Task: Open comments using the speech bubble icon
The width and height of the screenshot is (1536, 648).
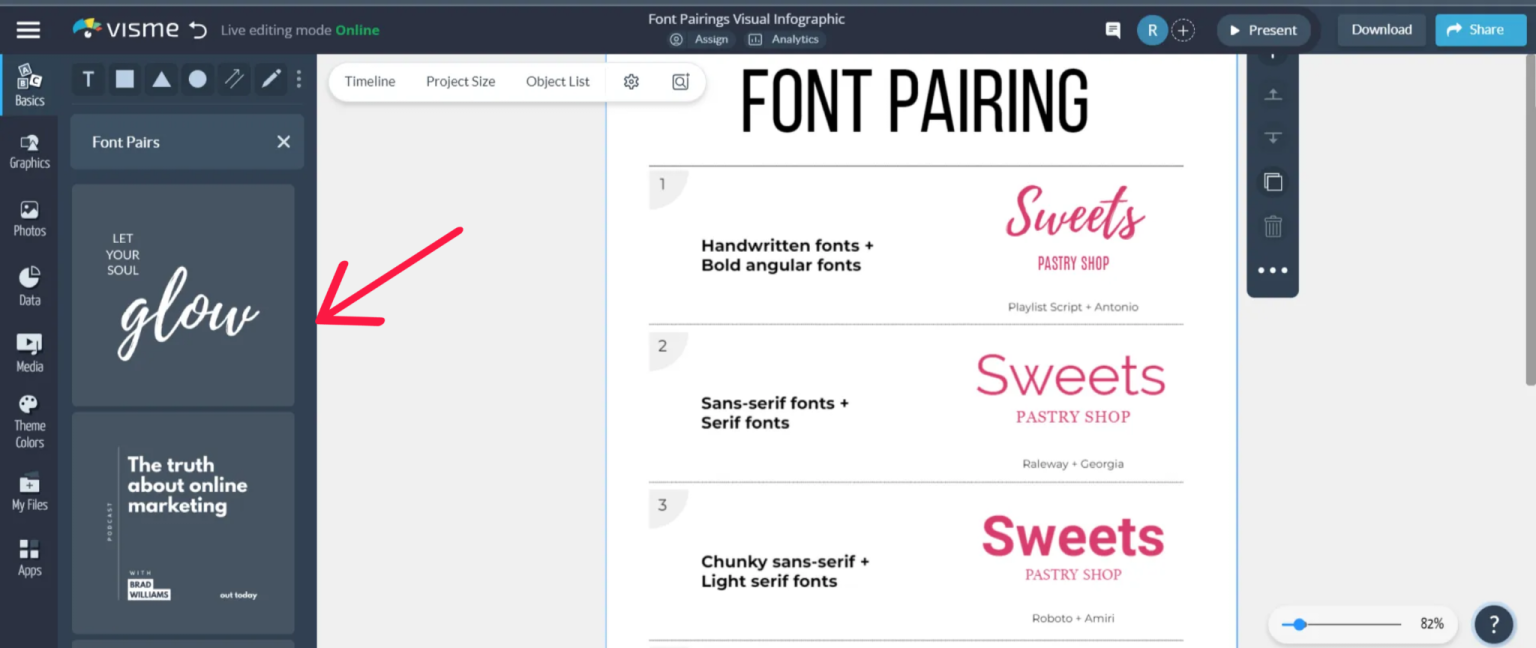Action: 1112,30
